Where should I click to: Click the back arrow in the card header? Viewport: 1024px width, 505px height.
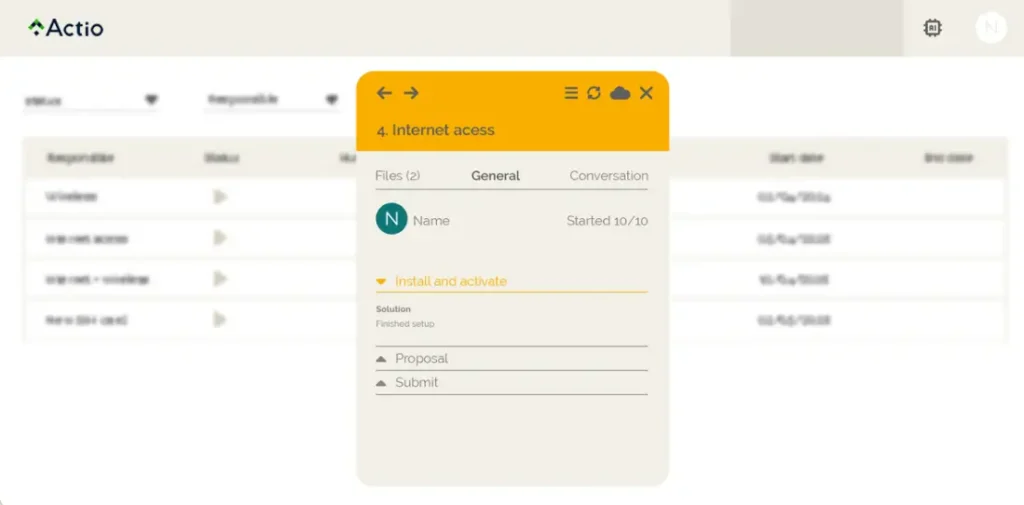click(x=384, y=93)
